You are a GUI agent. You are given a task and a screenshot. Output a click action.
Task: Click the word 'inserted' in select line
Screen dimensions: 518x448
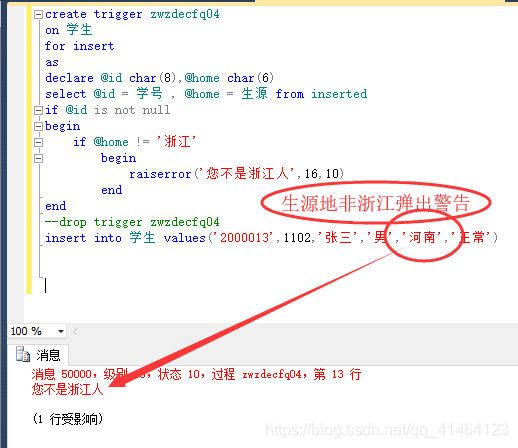[x=339, y=94]
